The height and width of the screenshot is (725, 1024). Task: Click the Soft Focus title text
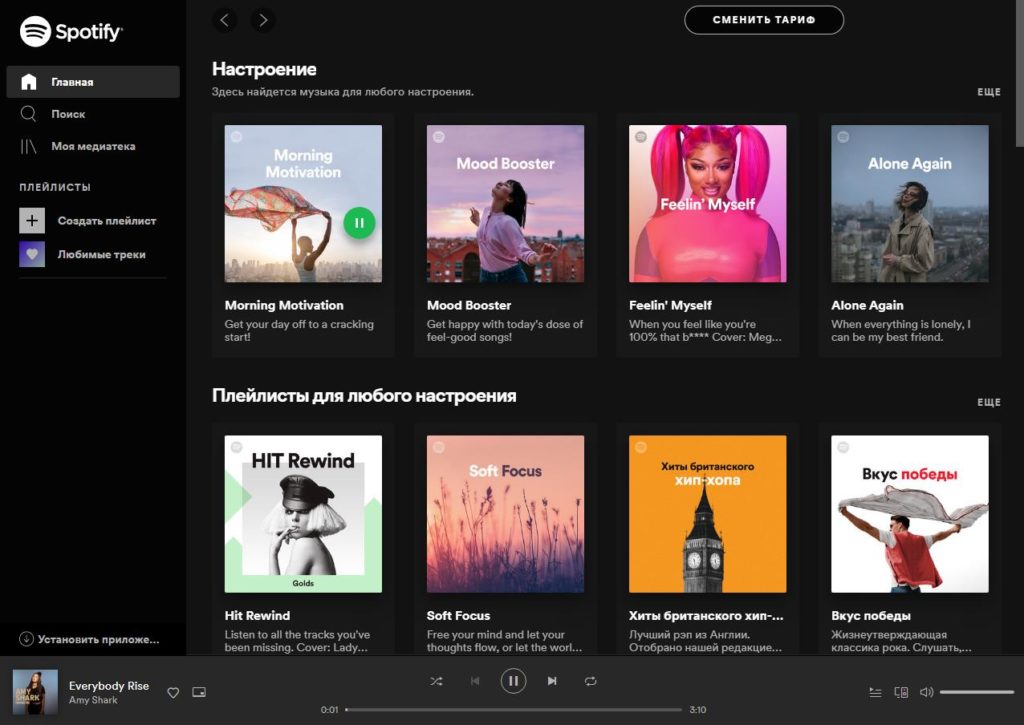458,615
